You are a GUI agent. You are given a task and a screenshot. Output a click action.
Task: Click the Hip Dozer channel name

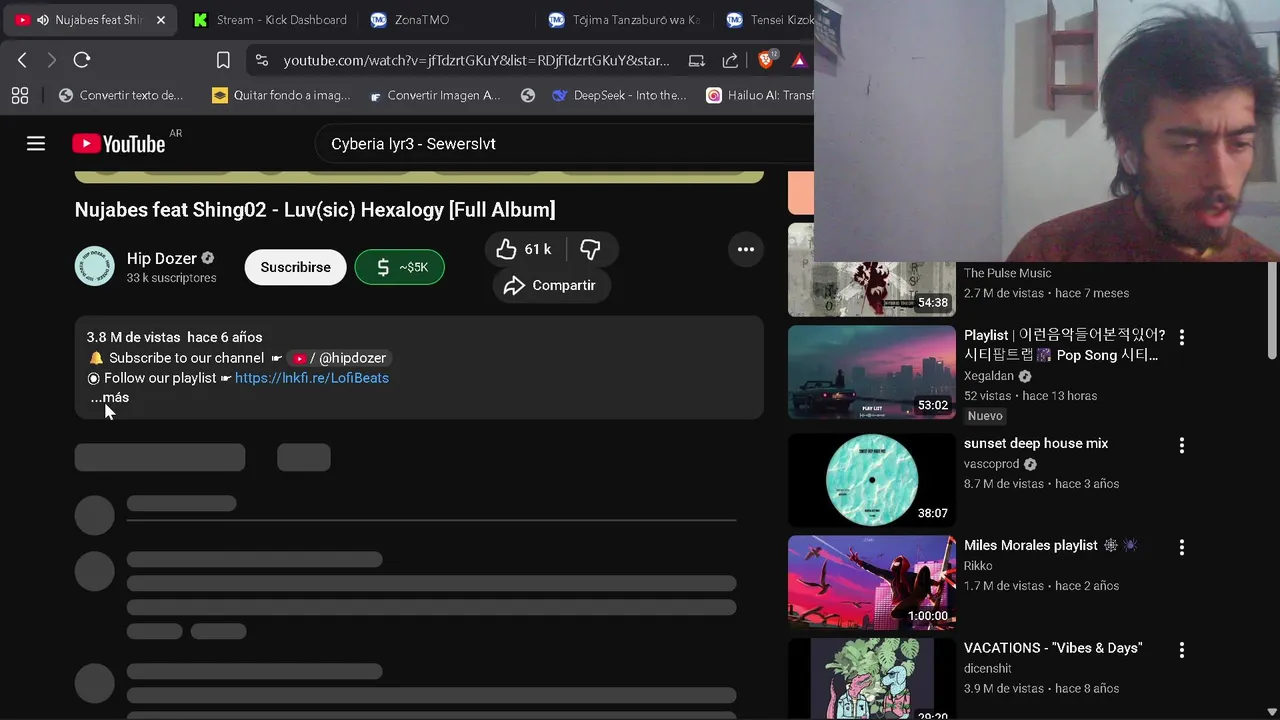(161, 259)
